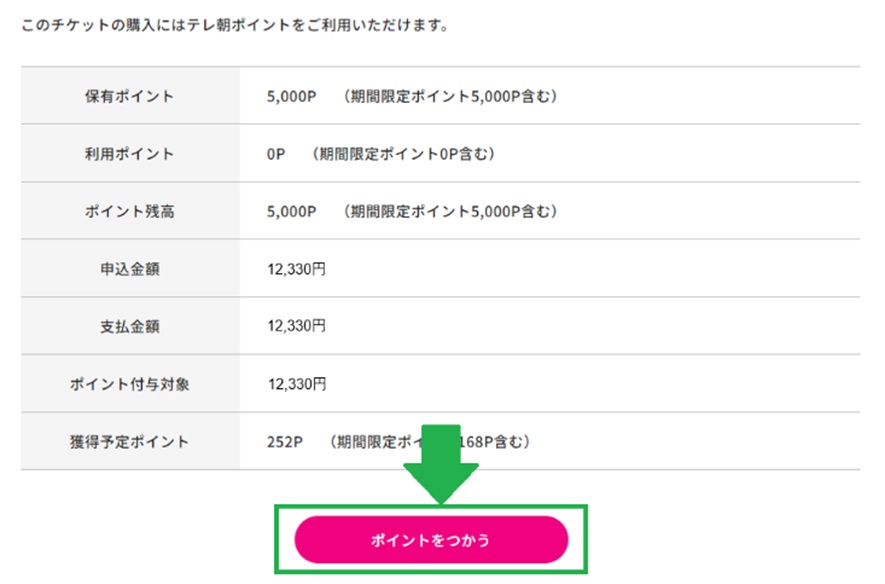Click the 12,330円 amount beside 申込金額
Viewport: 885px width, 584px height.
296,269
